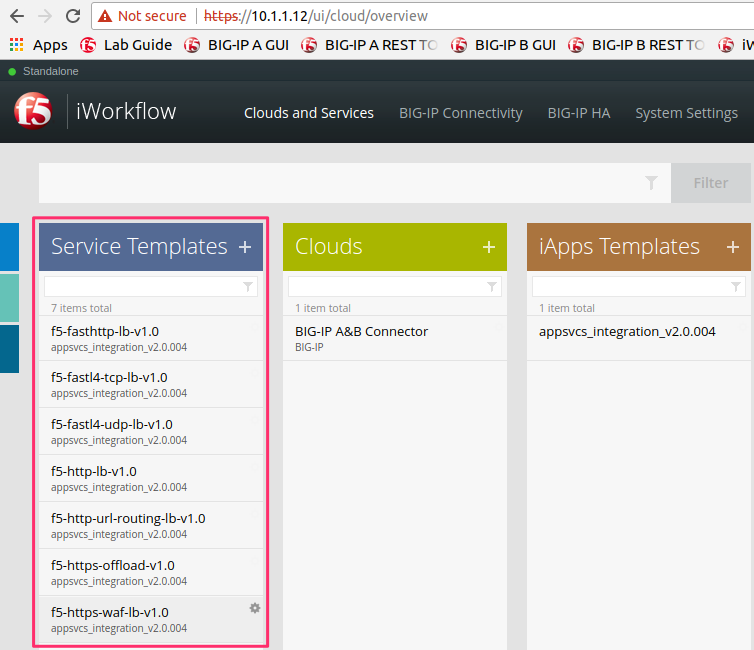Select f5-fasthttp-lb-v1.0 template

(151, 338)
